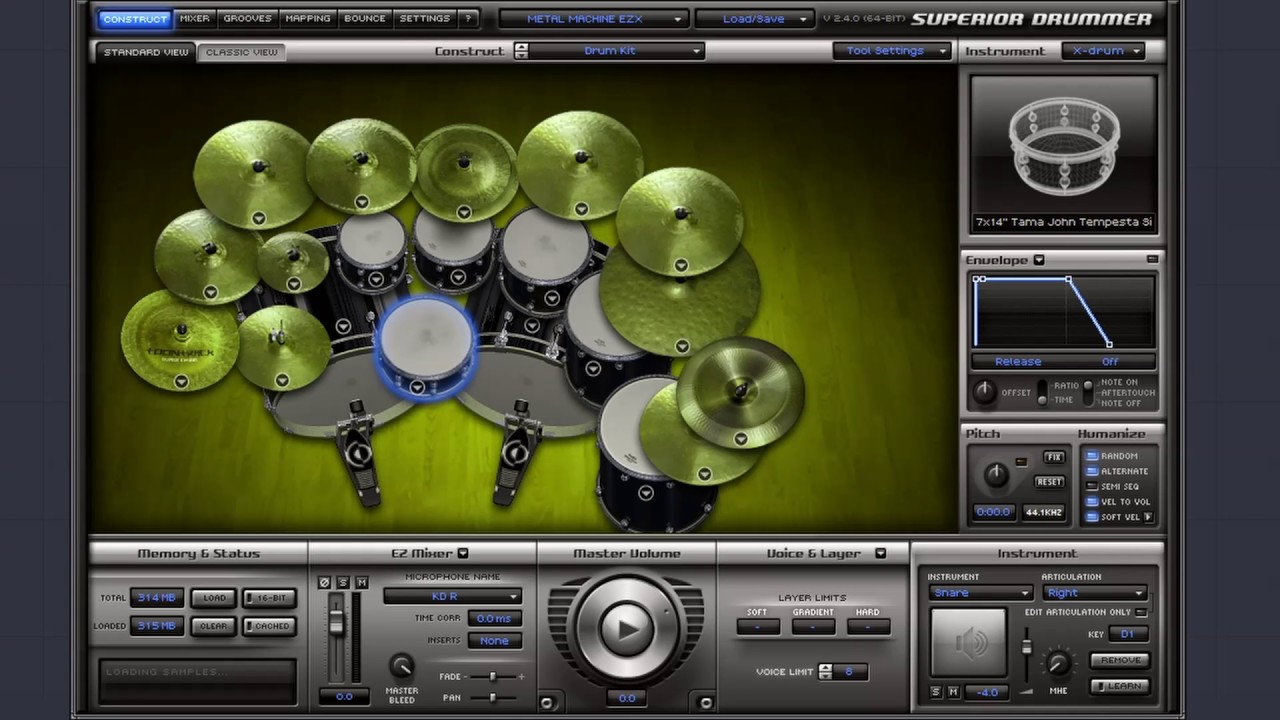Click left corner button below master volume
The image size is (1280, 720).
click(x=547, y=703)
